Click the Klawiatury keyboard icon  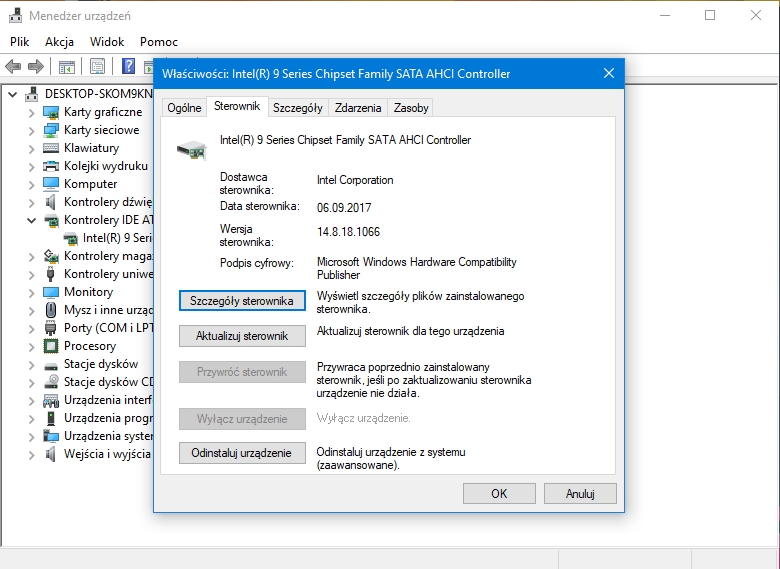pyautogui.click(x=51, y=148)
